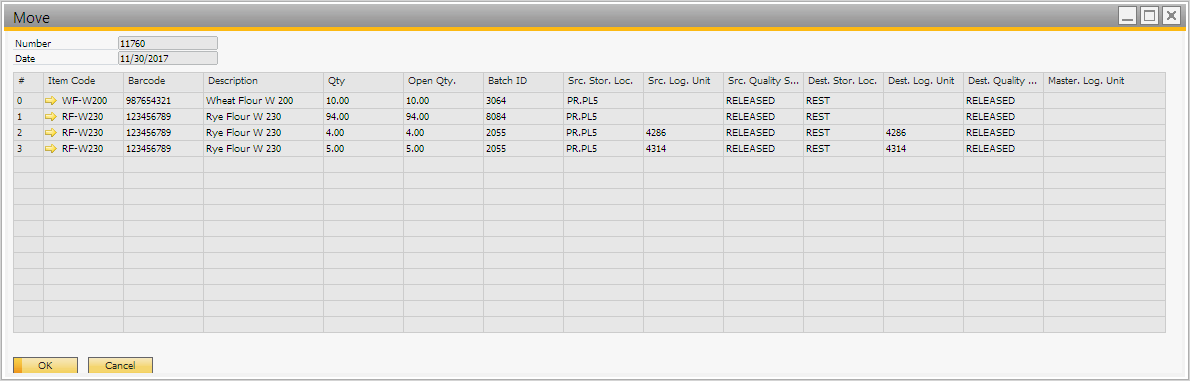Viewport: 1190px width, 381px height.
Task: Click barcode 123456789 in row 2
Action: point(163,133)
